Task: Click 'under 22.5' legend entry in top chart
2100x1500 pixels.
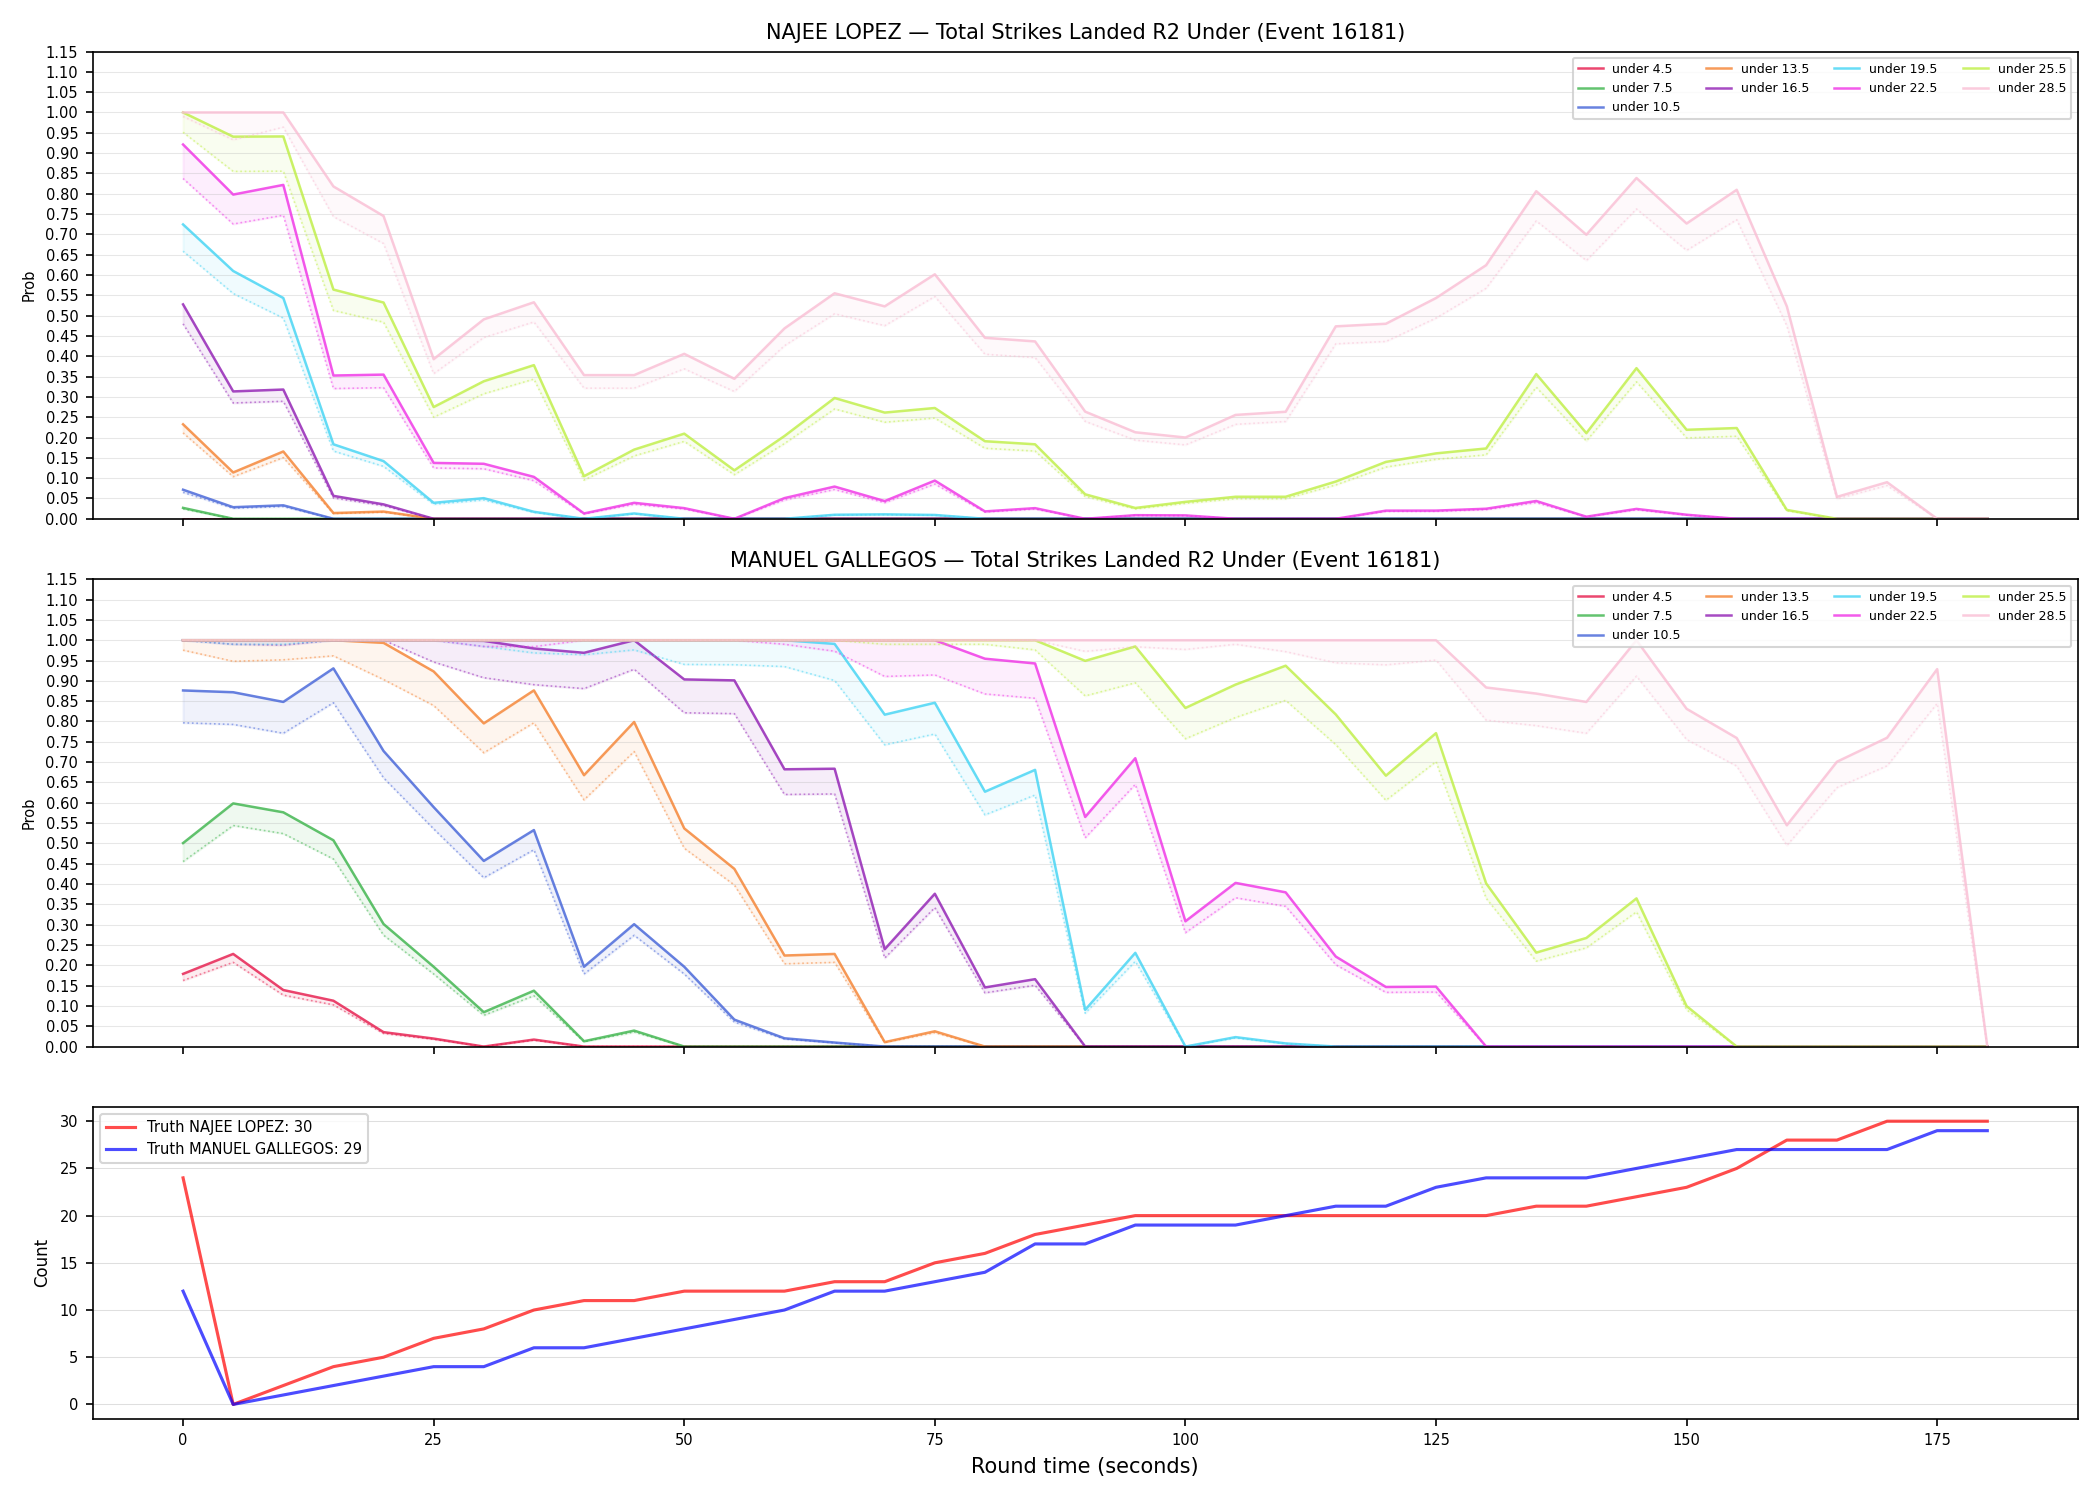Action: tap(1886, 88)
